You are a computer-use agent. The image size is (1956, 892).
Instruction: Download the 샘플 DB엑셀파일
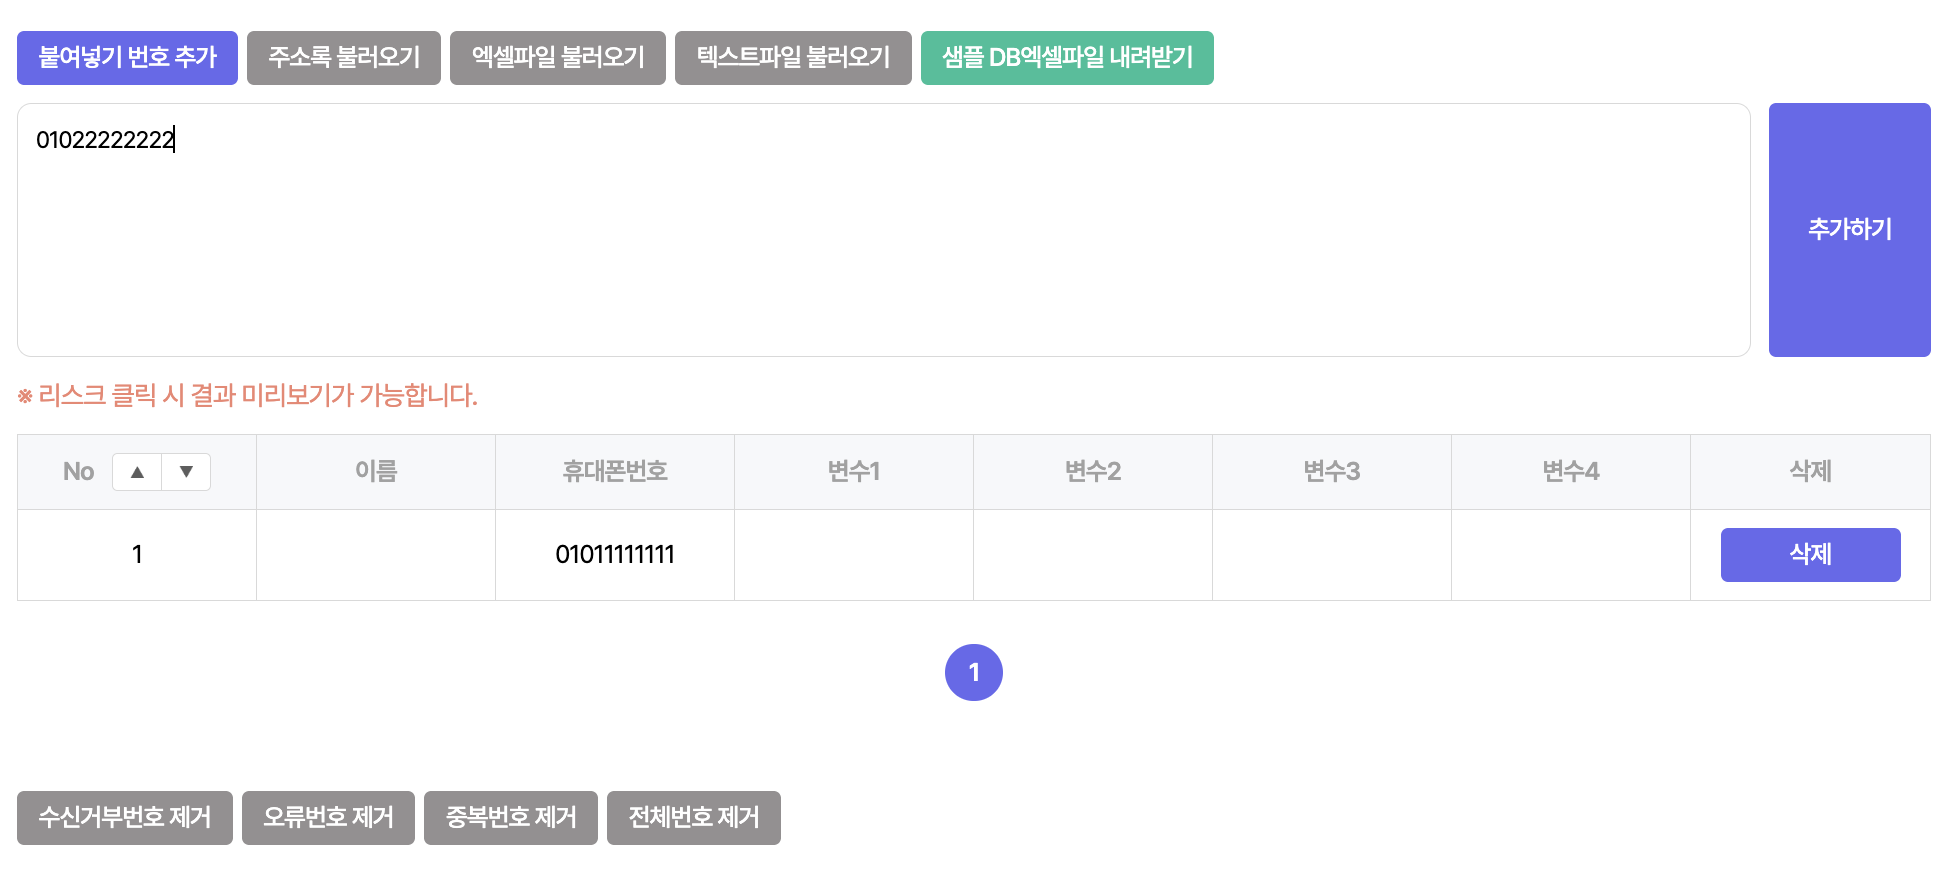1066,58
